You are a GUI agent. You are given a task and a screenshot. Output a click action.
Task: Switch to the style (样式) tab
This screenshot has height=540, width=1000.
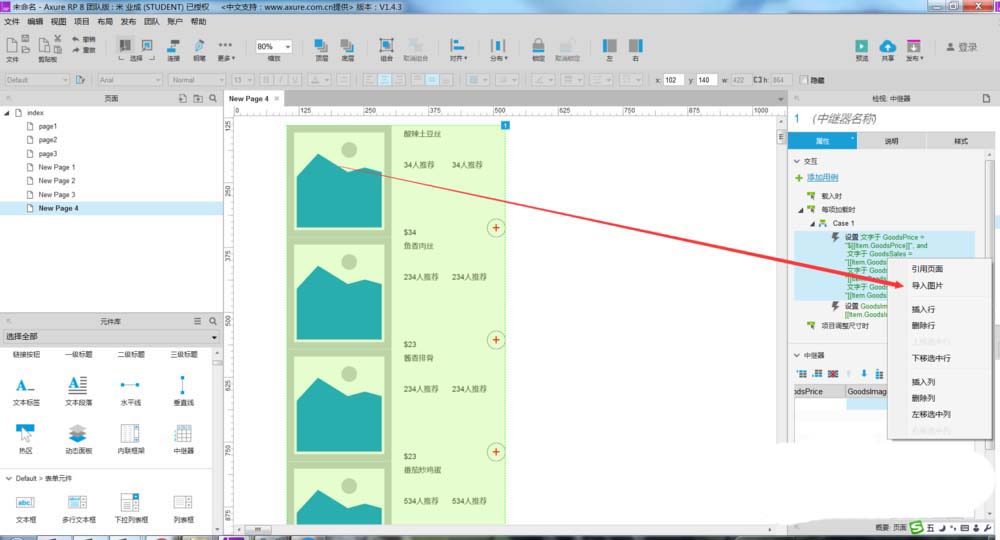960,141
